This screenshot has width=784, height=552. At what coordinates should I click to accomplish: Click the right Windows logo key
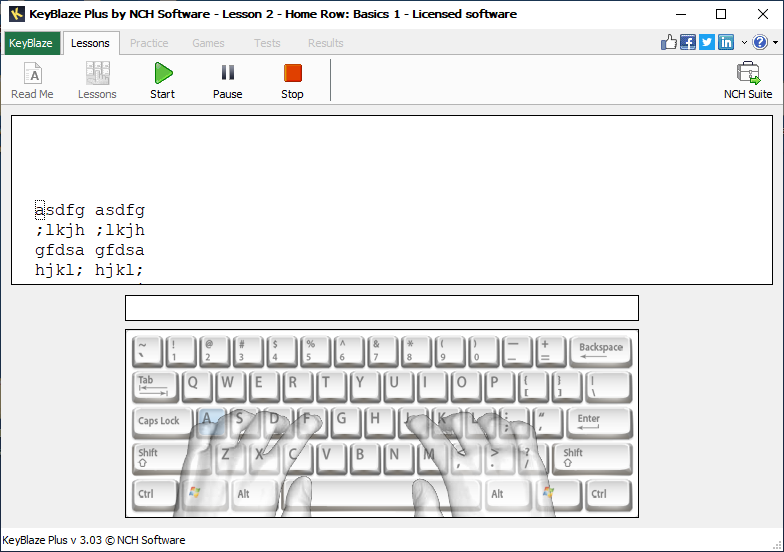point(558,495)
